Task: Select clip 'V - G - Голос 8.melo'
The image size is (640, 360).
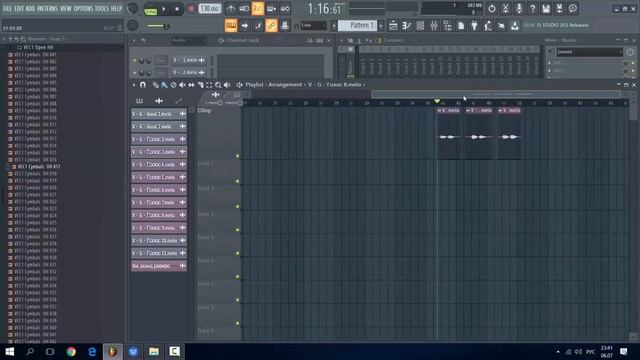Action: (159, 215)
